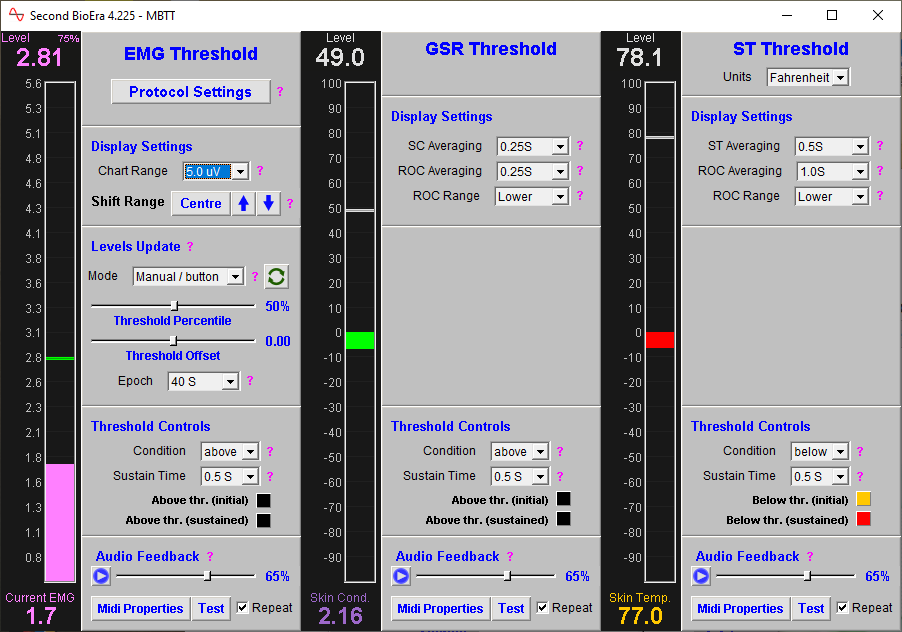Open help for Protocol Settings question mark

point(280,92)
